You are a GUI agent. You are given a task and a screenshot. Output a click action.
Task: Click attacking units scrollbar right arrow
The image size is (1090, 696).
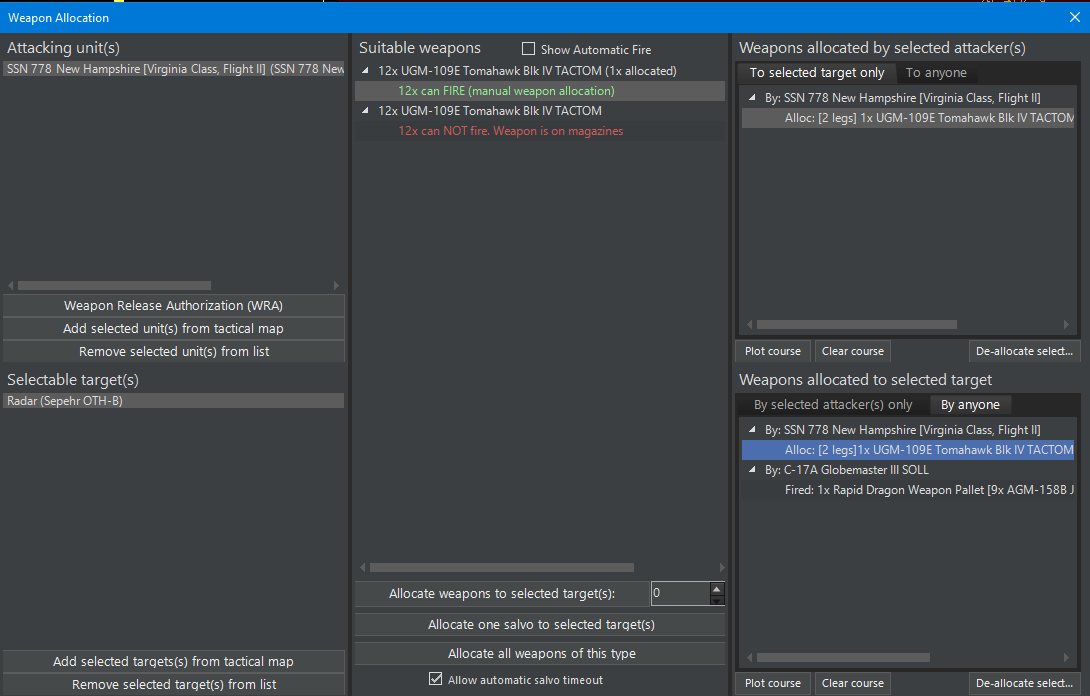(x=336, y=286)
